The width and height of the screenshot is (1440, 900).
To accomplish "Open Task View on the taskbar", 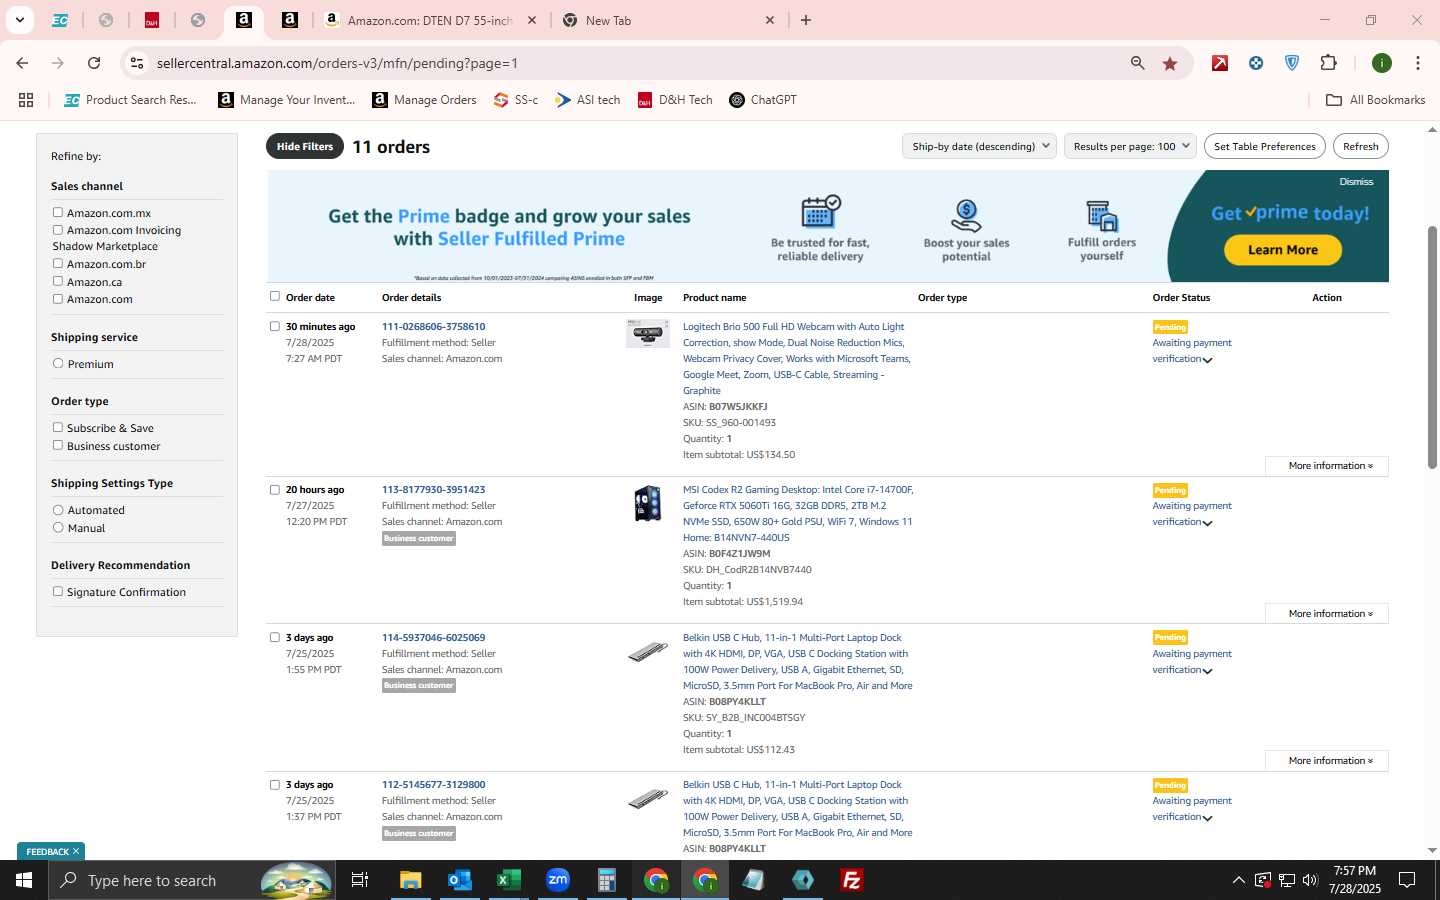I will click(360, 880).
